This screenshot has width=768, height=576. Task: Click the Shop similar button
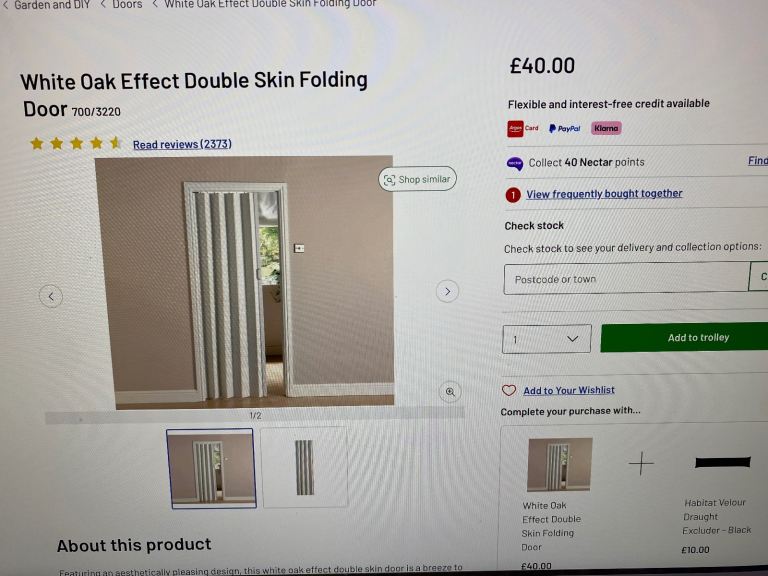pyautogui.click(x=417, y=179)
